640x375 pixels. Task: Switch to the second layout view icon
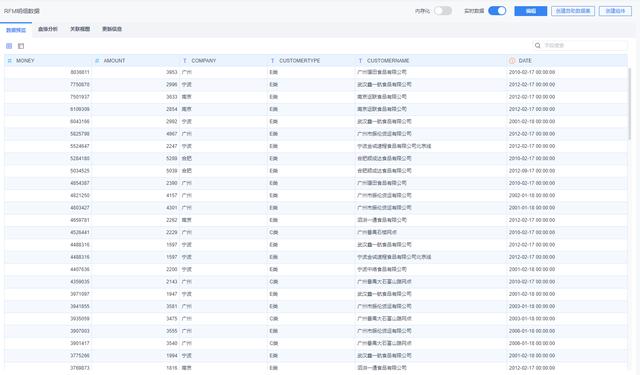(x=21, y=46)
